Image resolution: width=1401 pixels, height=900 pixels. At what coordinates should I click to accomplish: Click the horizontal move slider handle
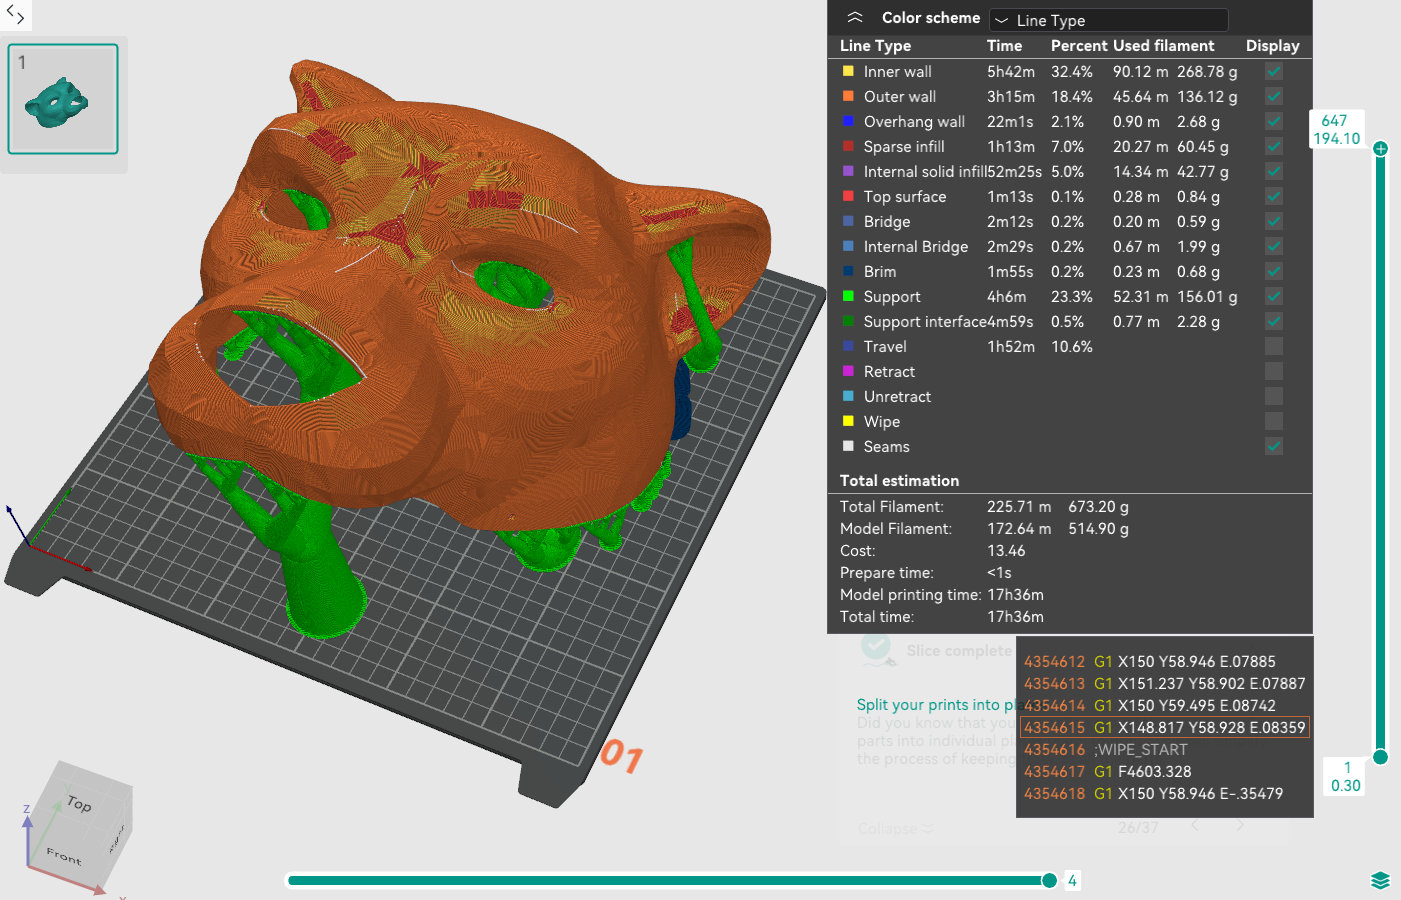tap(1049, 880)
